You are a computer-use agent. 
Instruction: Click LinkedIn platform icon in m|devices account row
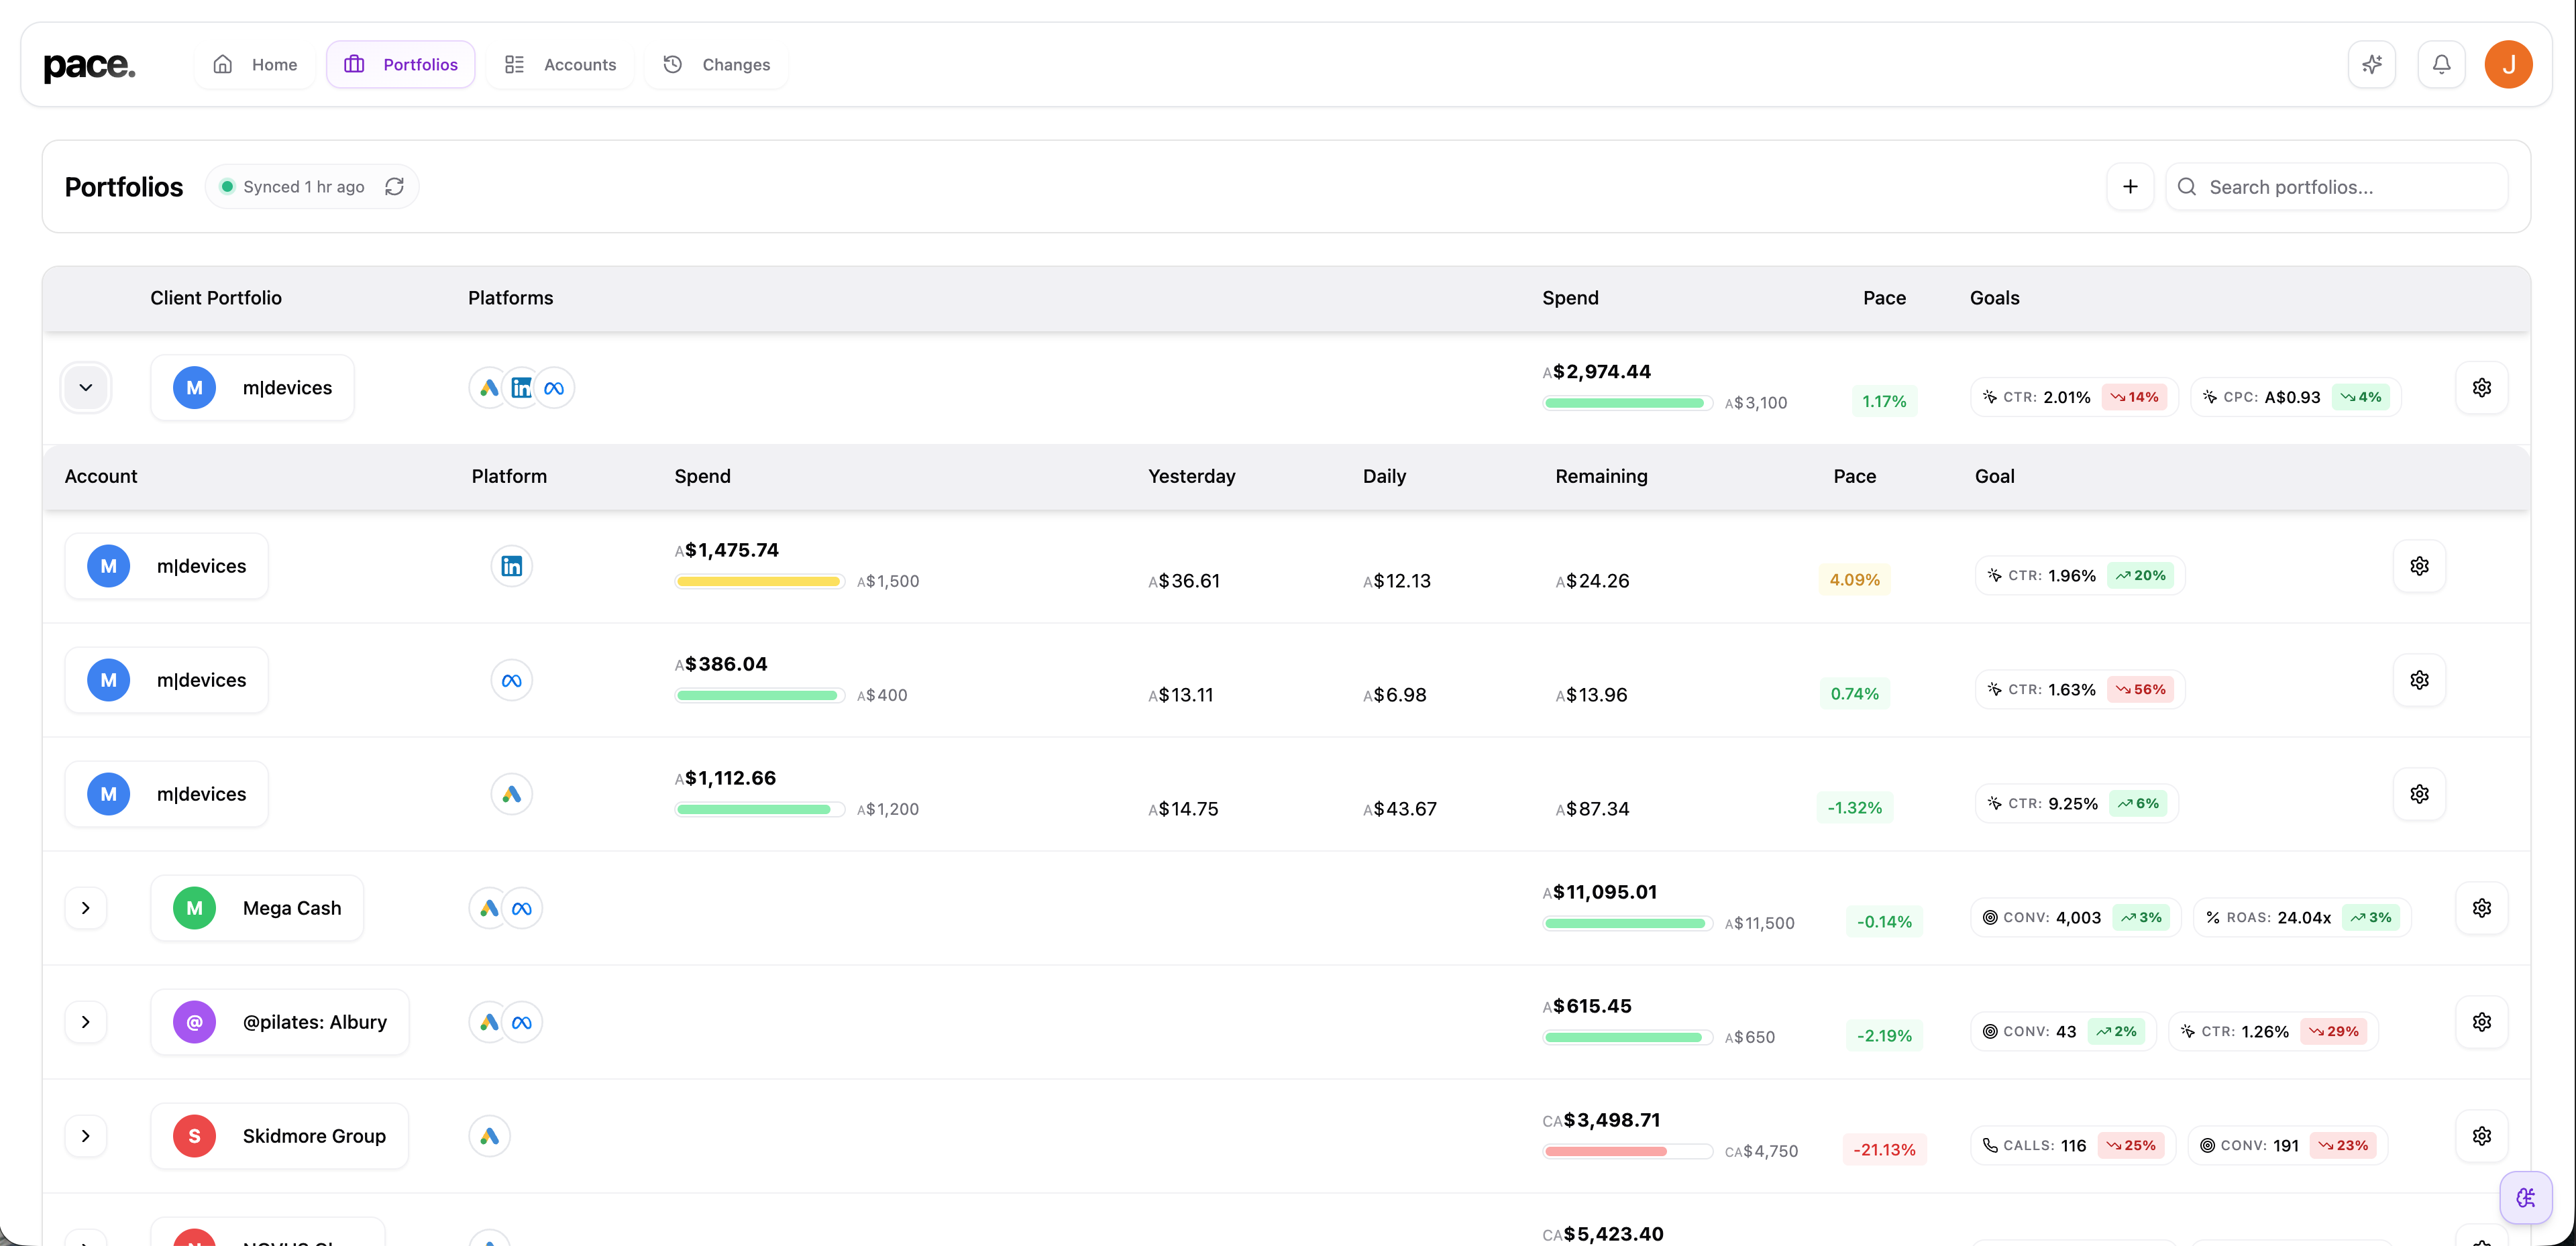[511, 566]
